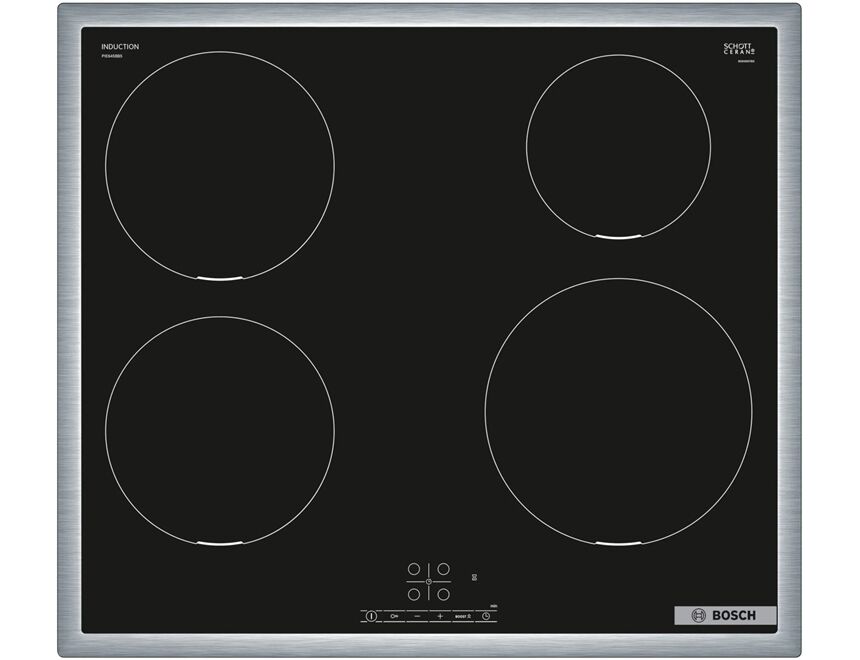Select the rear-left zone selector circle

(414, 569)
